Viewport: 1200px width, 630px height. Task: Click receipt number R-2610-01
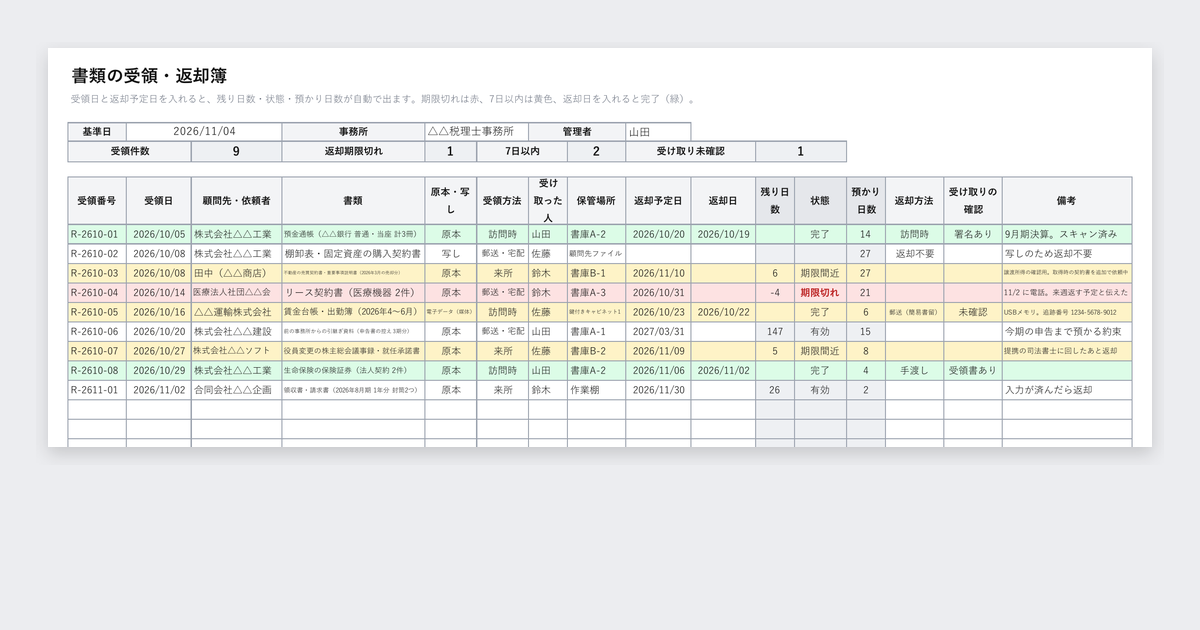[x=97, y=234]
